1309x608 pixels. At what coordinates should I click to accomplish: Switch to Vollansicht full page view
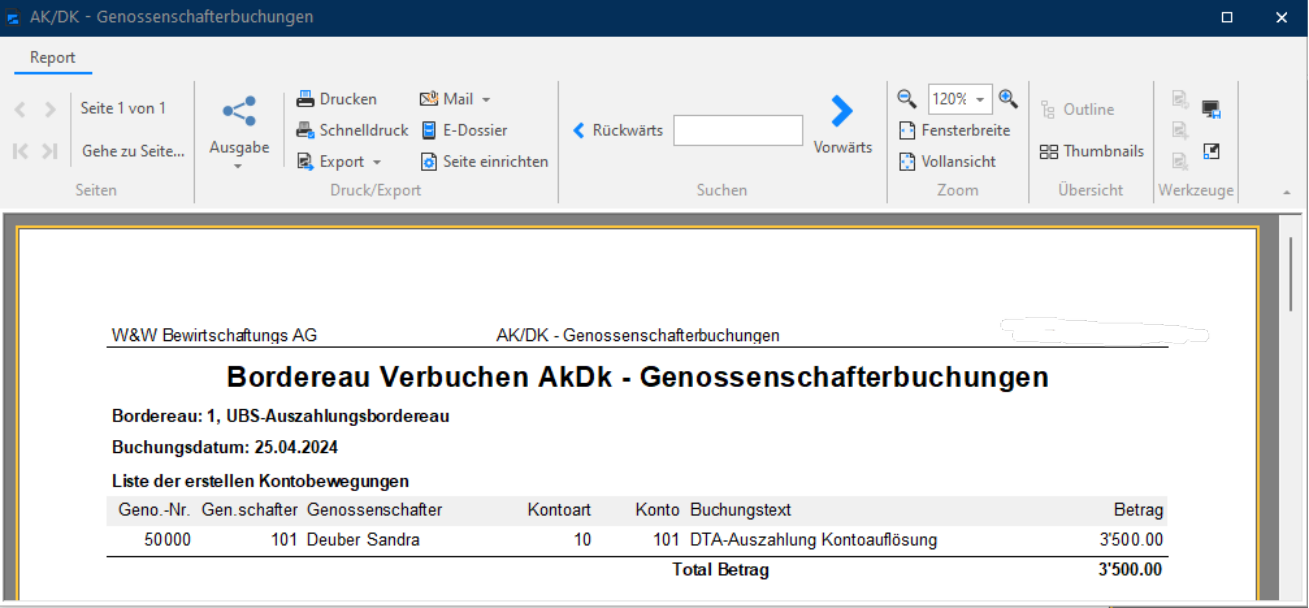click(x=946, y=161)
